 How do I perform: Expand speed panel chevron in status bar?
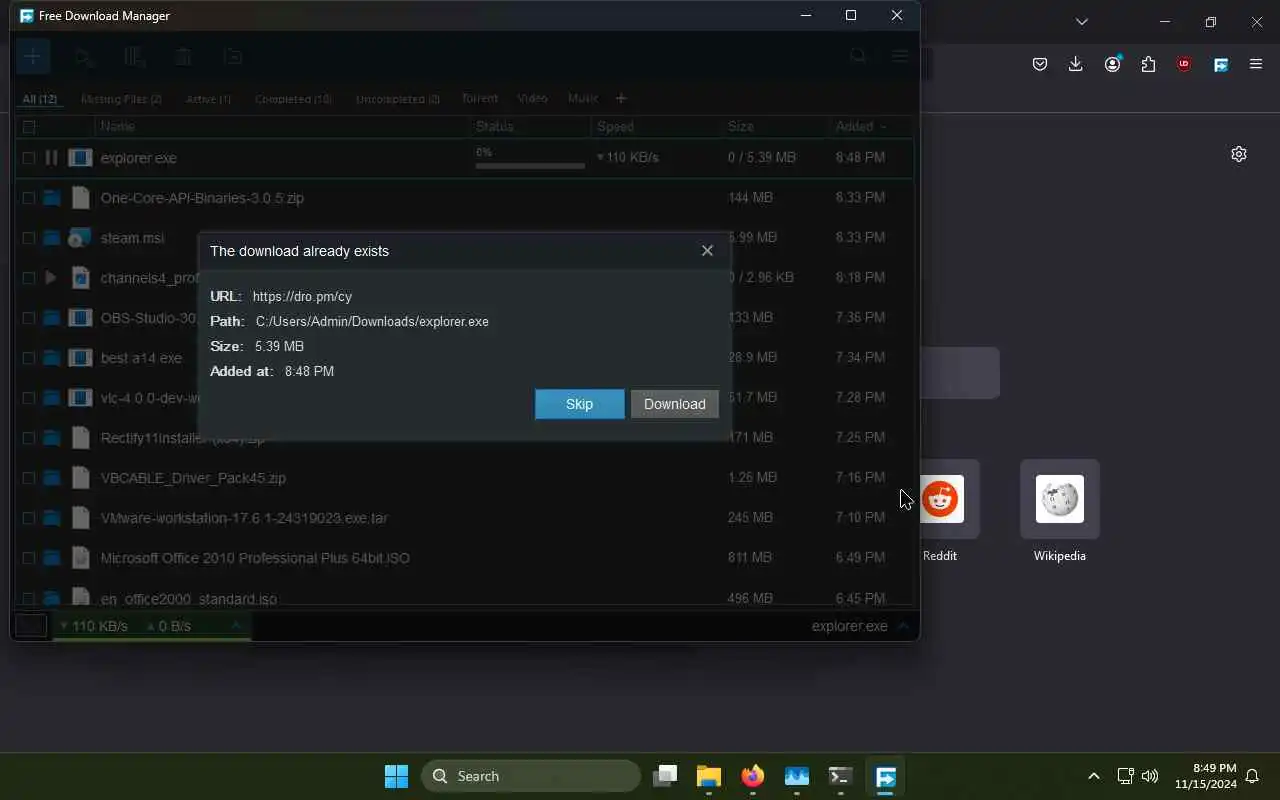[237, 626]
